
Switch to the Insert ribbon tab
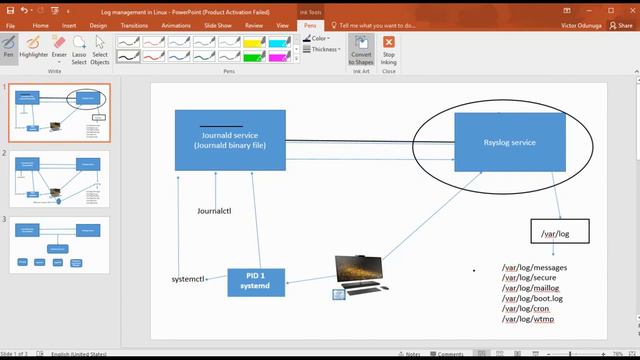coord(69,26)
